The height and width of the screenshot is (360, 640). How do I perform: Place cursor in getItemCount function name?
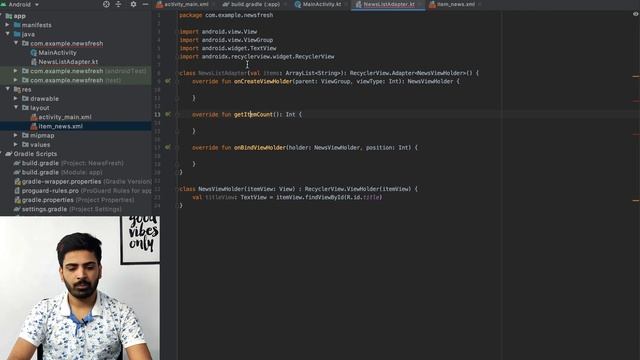tap(253, 115)
